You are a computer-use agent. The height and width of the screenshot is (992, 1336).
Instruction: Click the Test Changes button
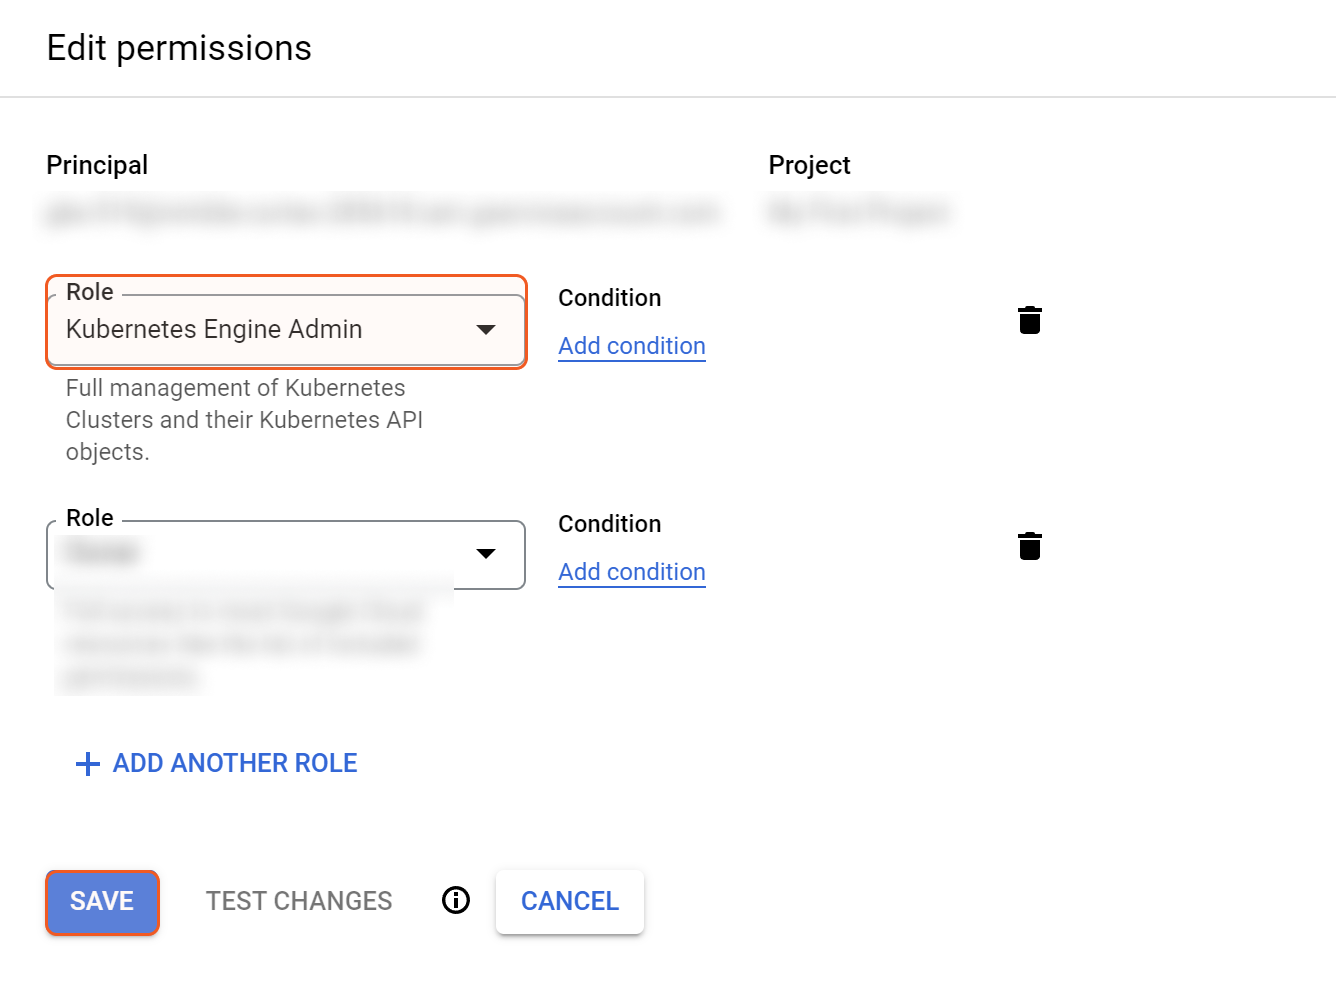click(299, 901)
